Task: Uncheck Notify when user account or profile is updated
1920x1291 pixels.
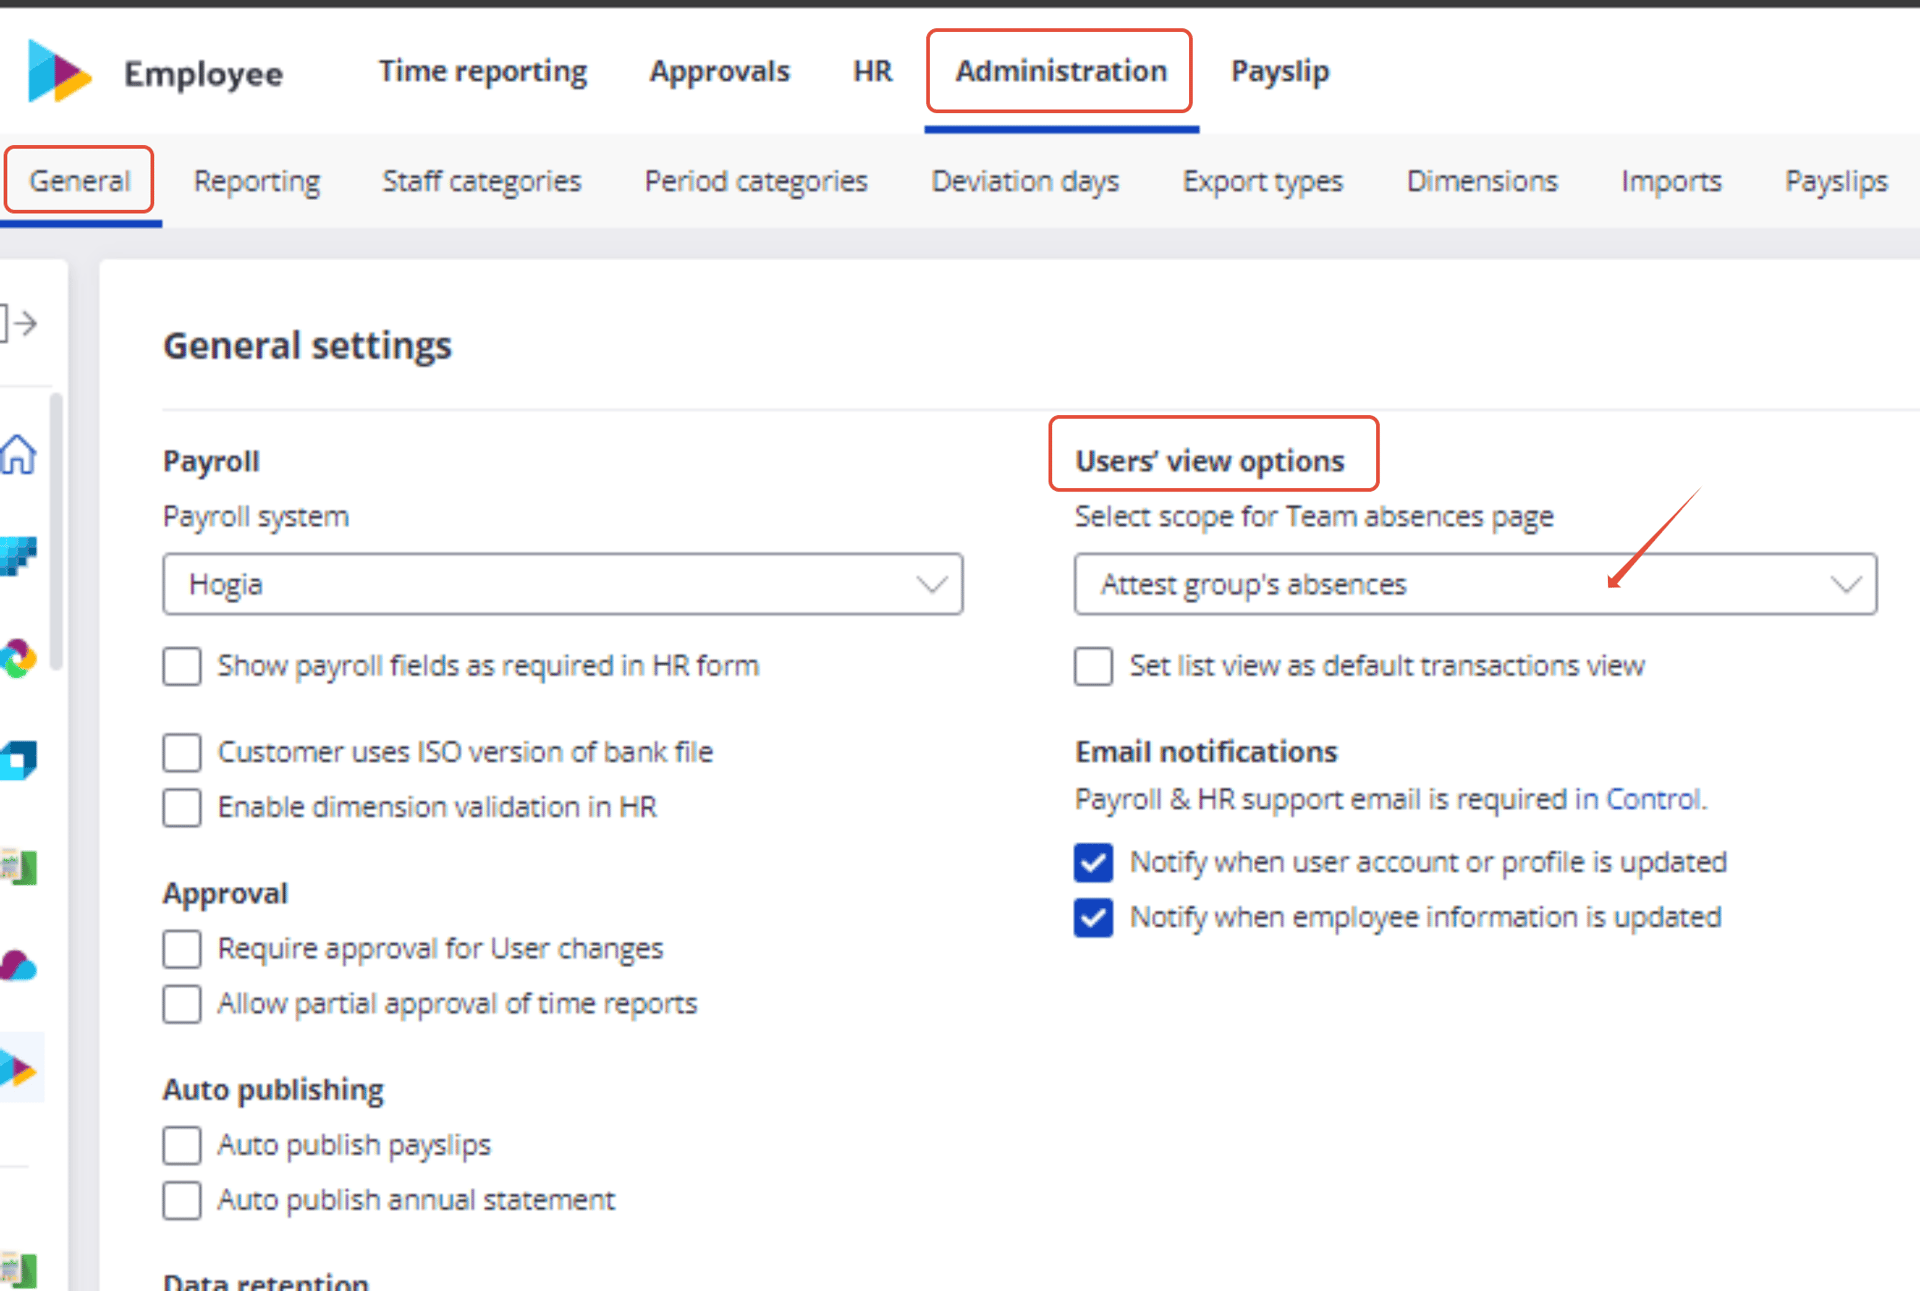Action: pos(1093,862)
